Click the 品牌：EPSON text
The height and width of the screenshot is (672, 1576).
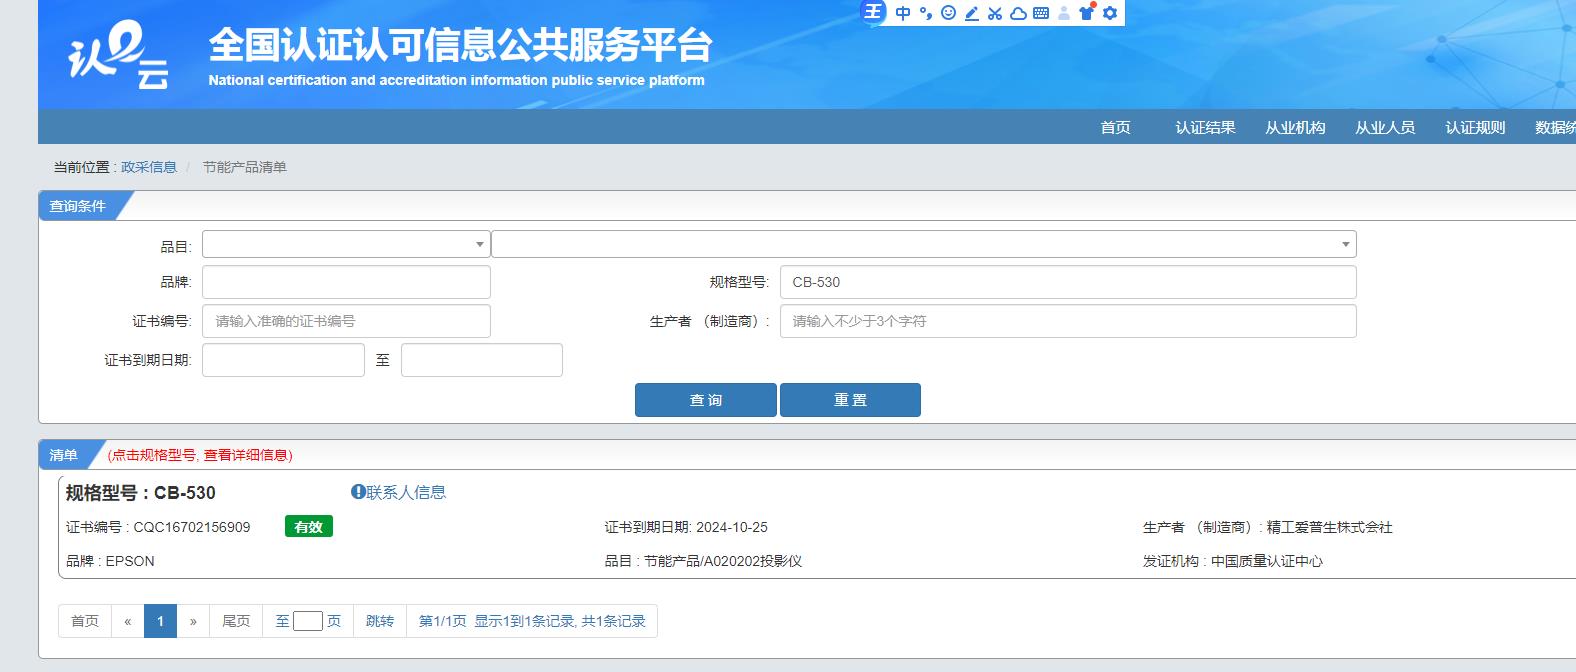tap(110, 561)
